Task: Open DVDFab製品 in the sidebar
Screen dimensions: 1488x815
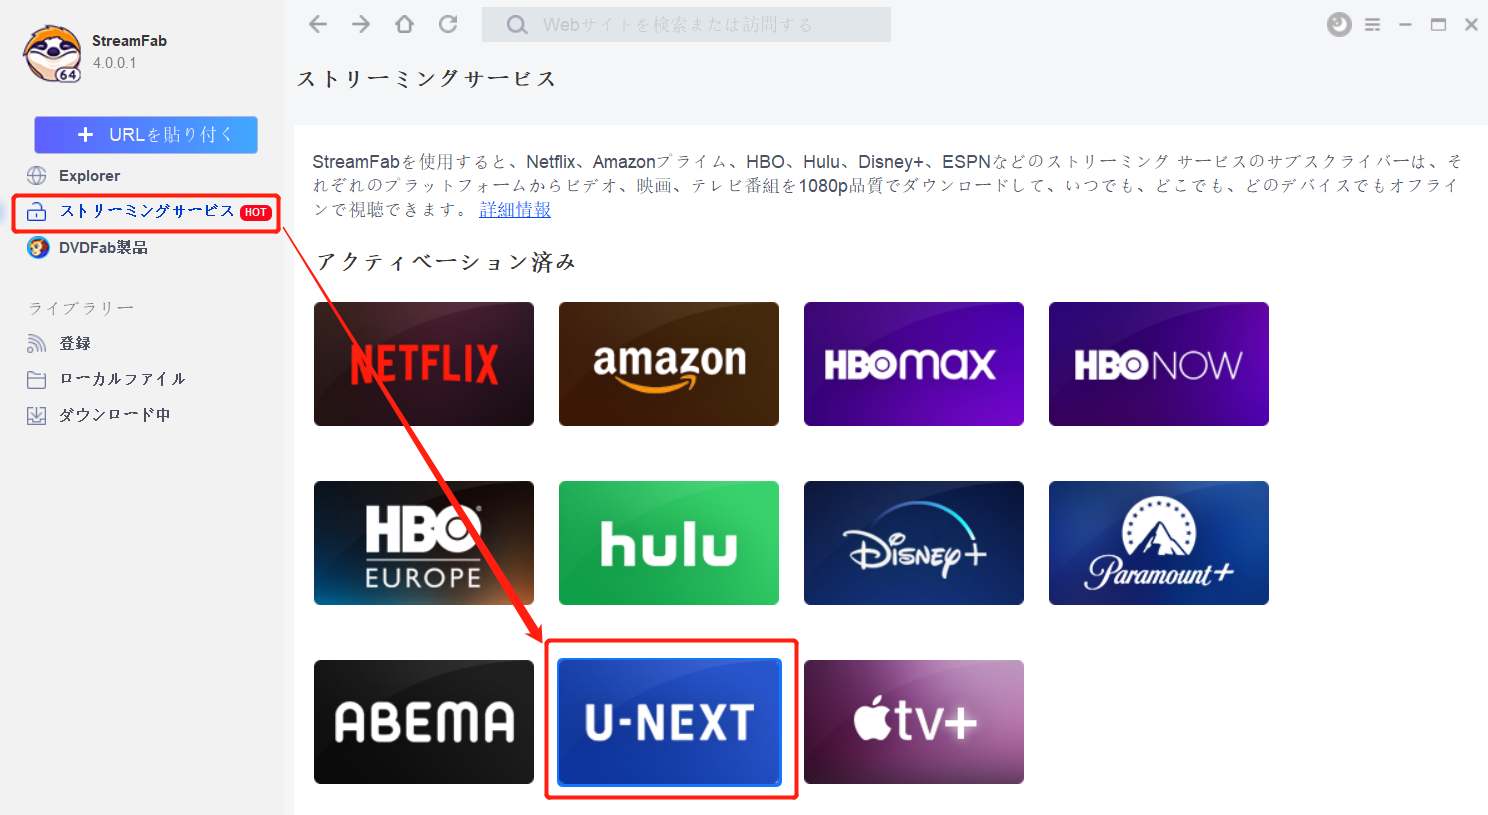Action: tap(103, 248)
